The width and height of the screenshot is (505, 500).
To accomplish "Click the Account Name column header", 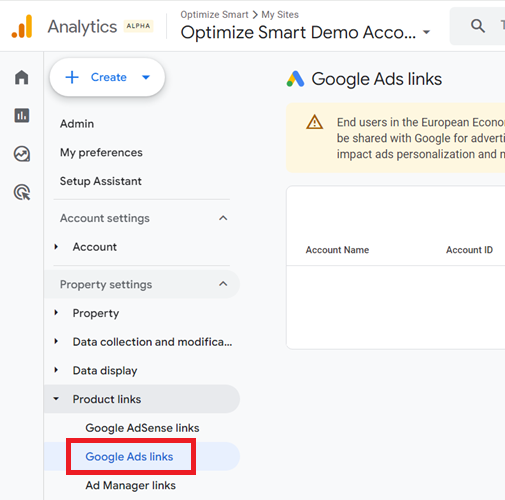I will 337,250.
